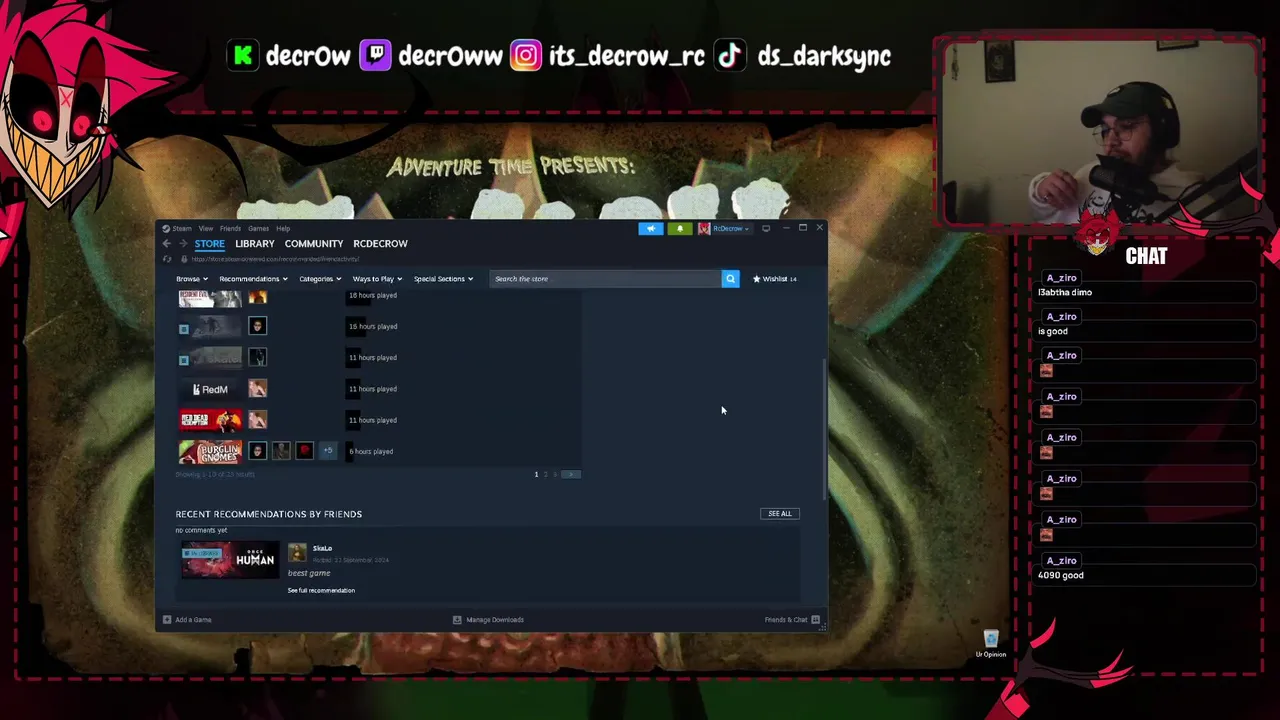The image size is (1280, 720).
Task: Open SkaLo's profile name link
Action: point(322,548)
